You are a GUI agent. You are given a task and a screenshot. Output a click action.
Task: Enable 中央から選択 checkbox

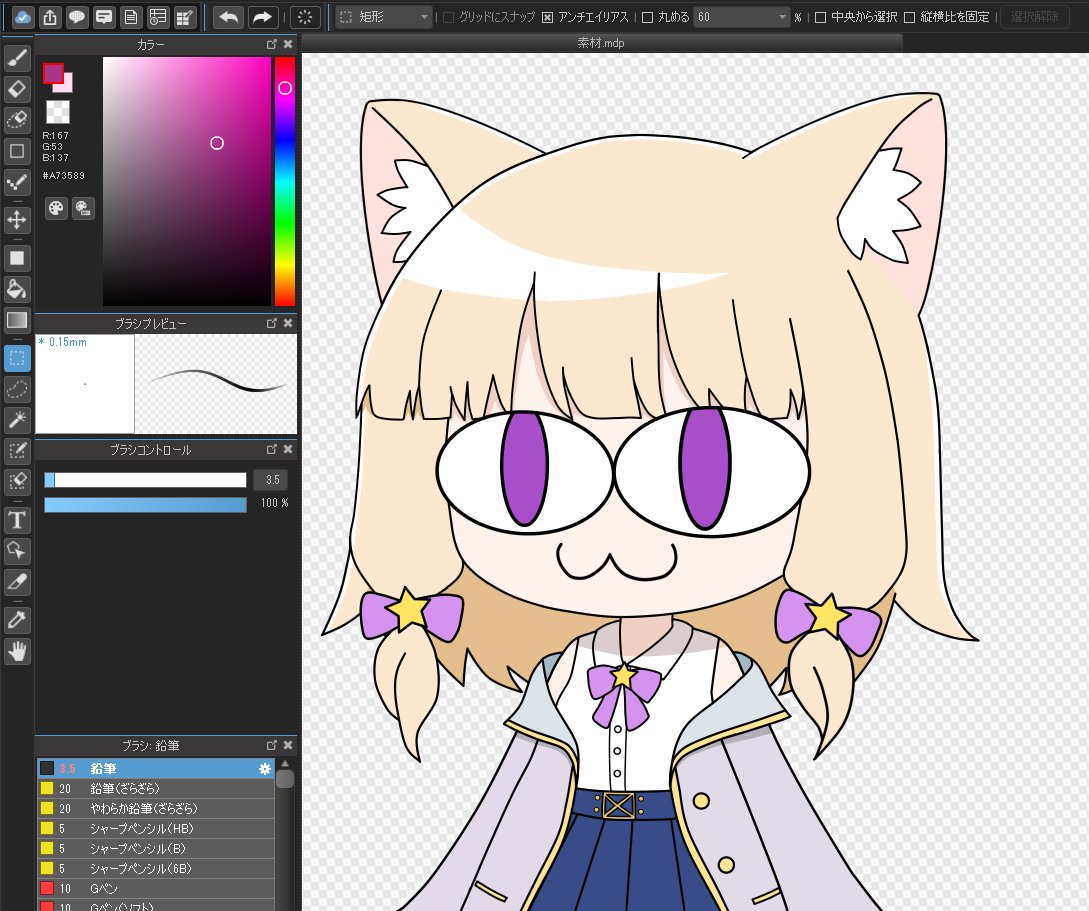tap(820, 17)
